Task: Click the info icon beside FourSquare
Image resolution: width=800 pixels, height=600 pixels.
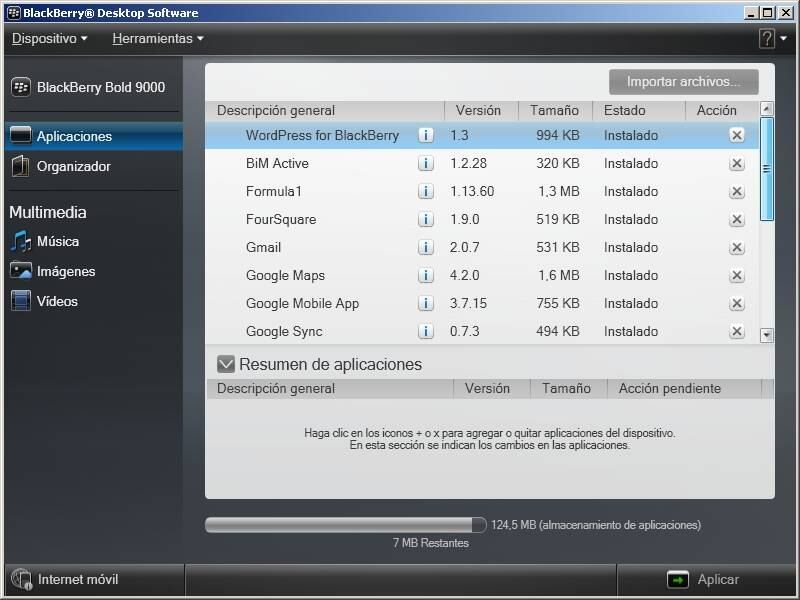Action: coord(426,220)
